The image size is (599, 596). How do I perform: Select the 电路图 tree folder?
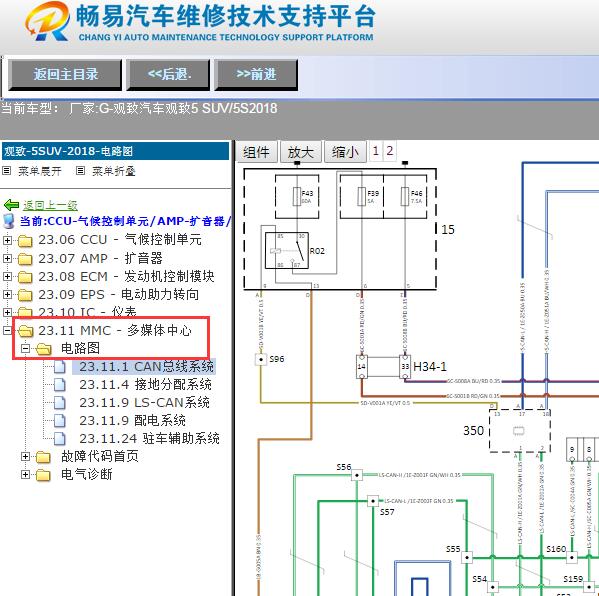(80, 348)
